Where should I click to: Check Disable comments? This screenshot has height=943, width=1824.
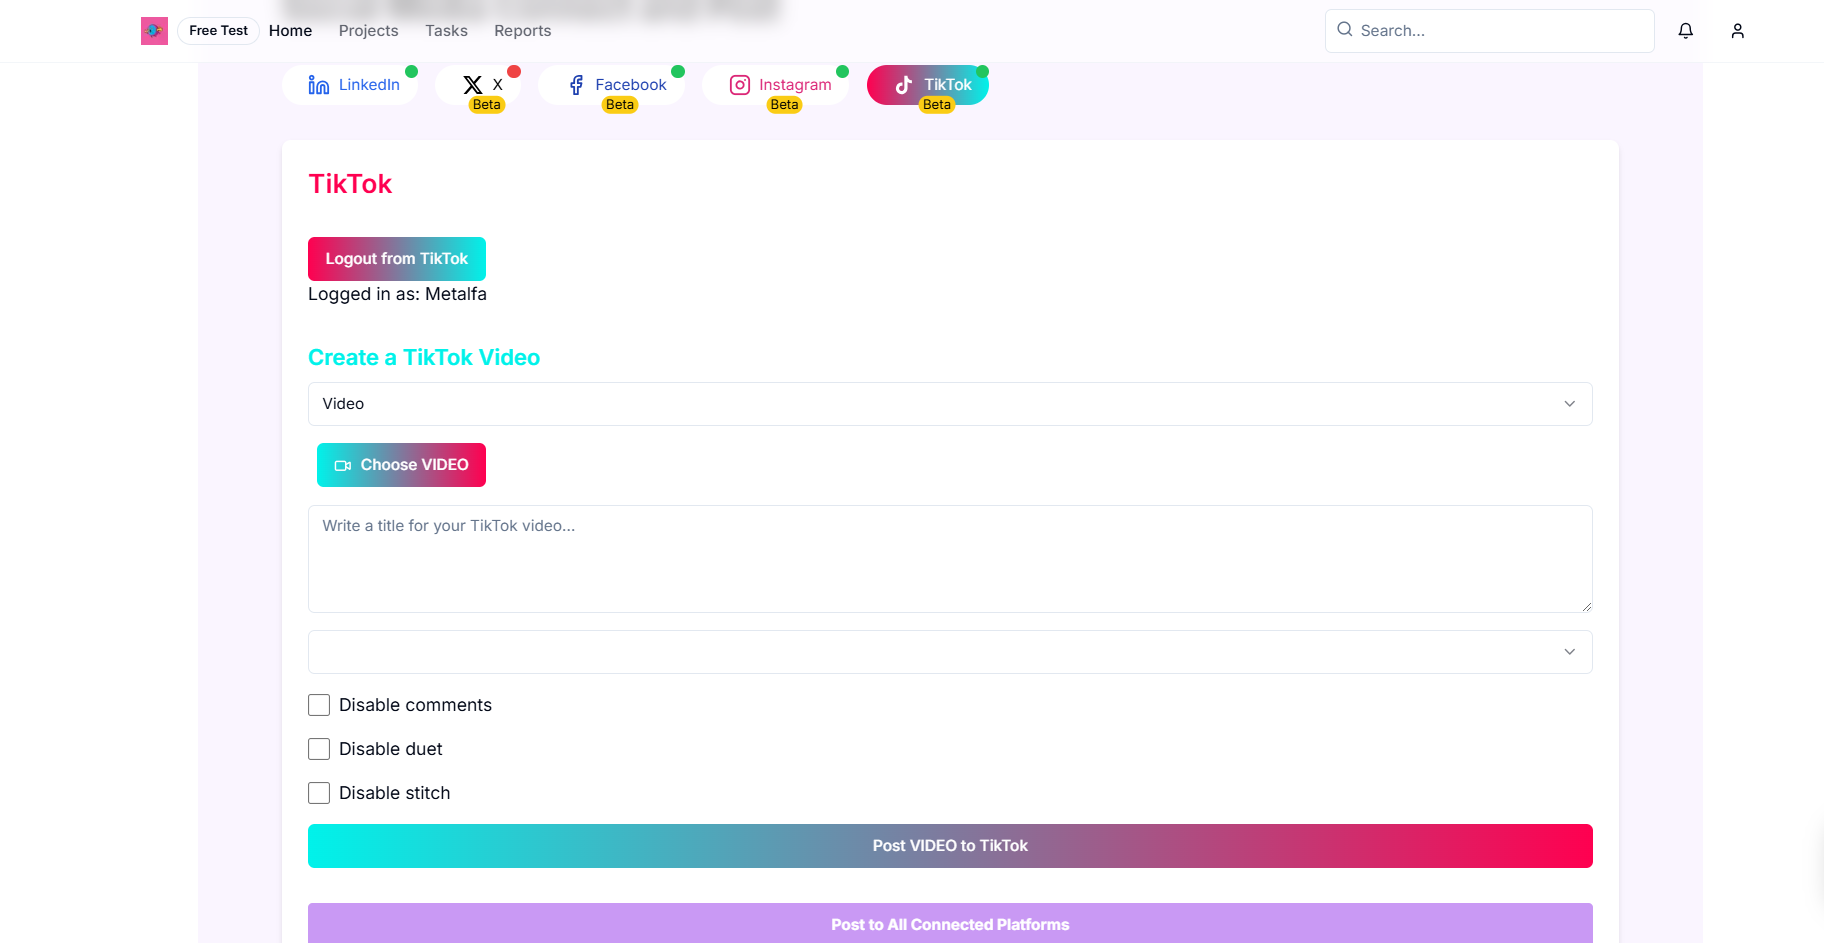(x=319, y=705)
